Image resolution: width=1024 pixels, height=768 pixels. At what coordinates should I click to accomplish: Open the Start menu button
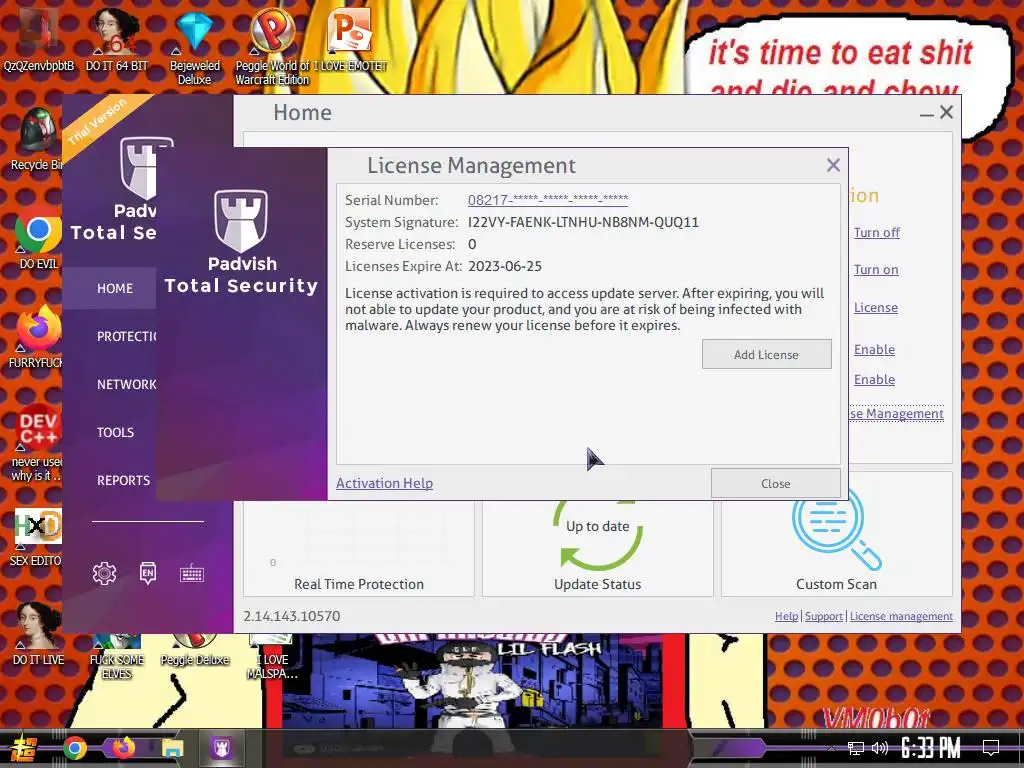click(24, 748)
